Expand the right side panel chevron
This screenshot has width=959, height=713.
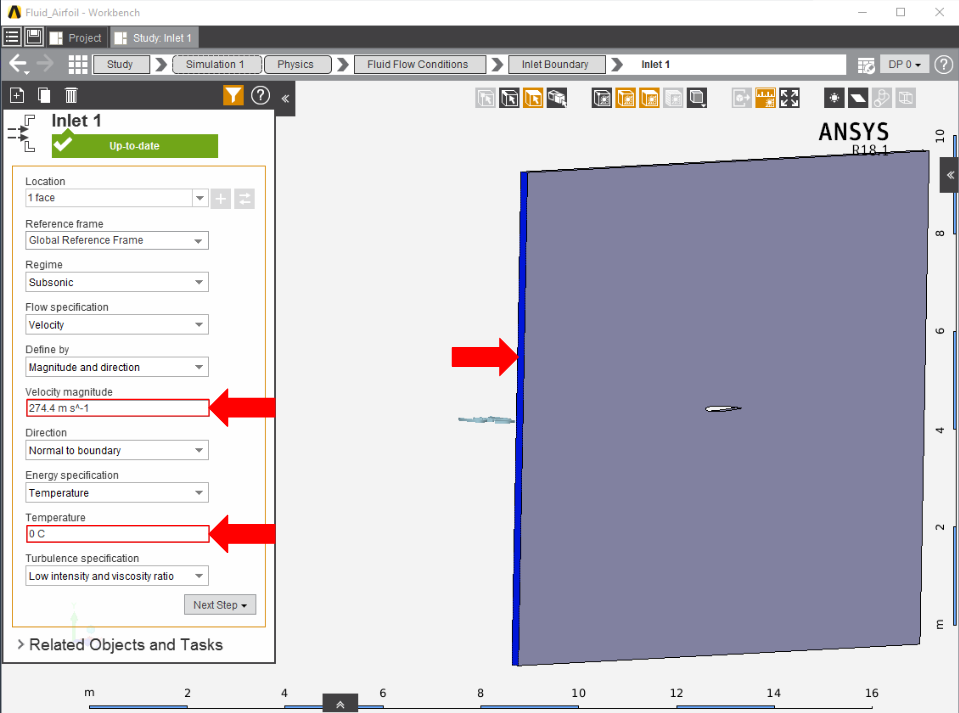950,175
